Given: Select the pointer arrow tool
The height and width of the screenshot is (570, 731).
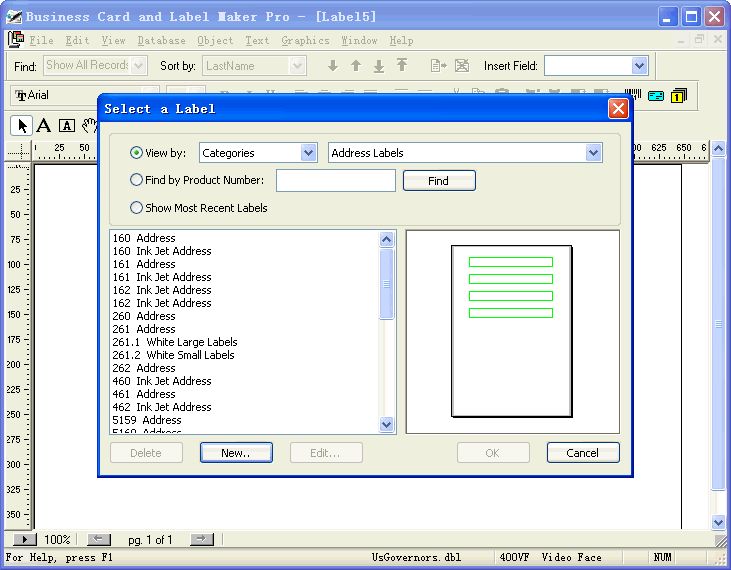Looking at the screenshot, I should [x=21, y=126].
